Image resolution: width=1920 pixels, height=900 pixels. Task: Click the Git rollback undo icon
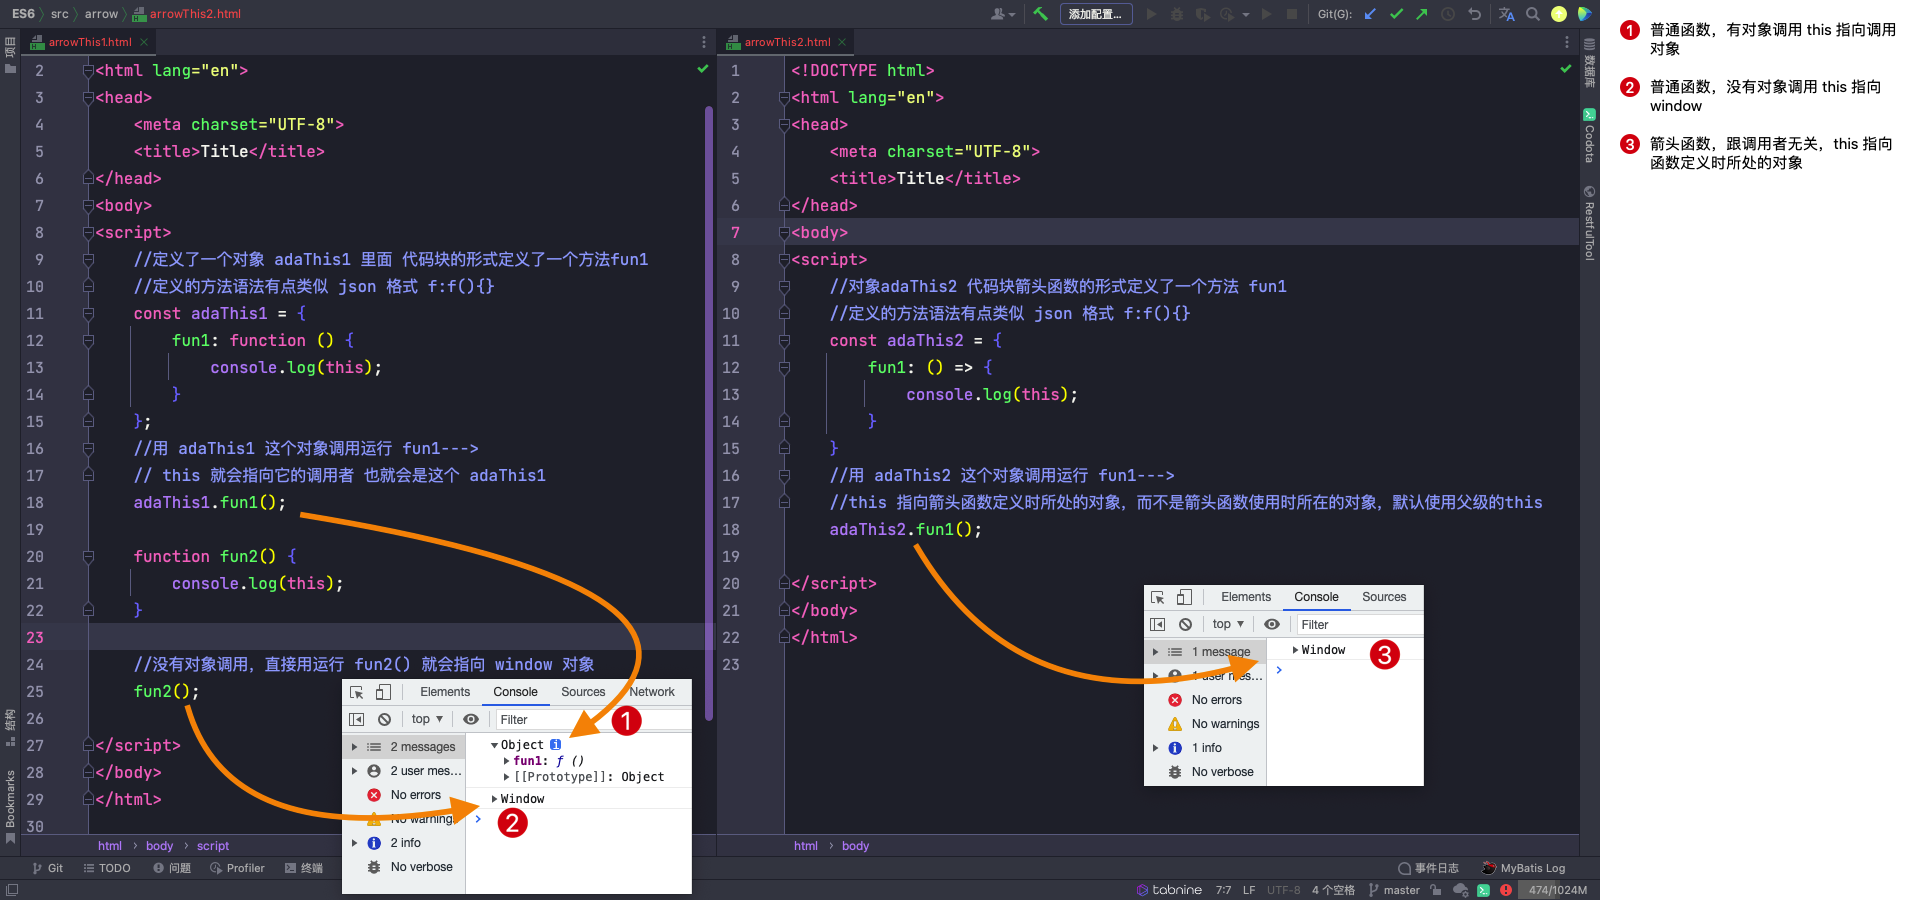[1474, 14]
